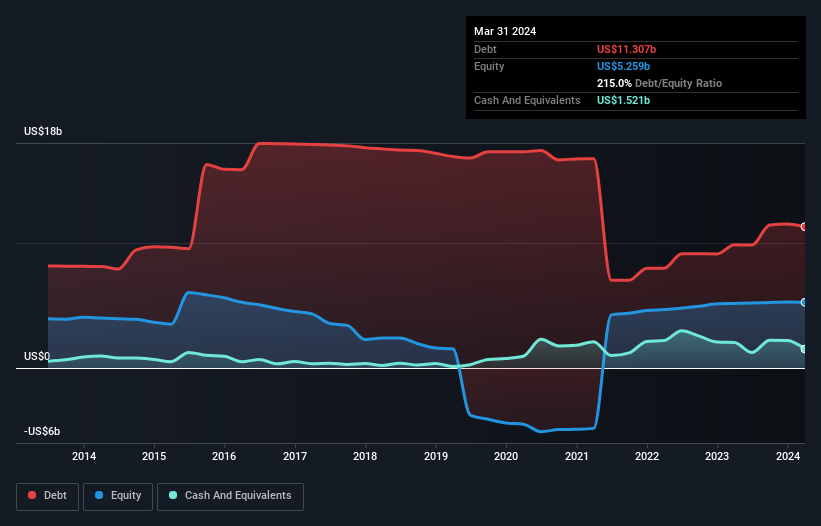This screenshot has width=821, height=526.
Task: Click the US$0 y-axis label
Action: click(37, 356)
